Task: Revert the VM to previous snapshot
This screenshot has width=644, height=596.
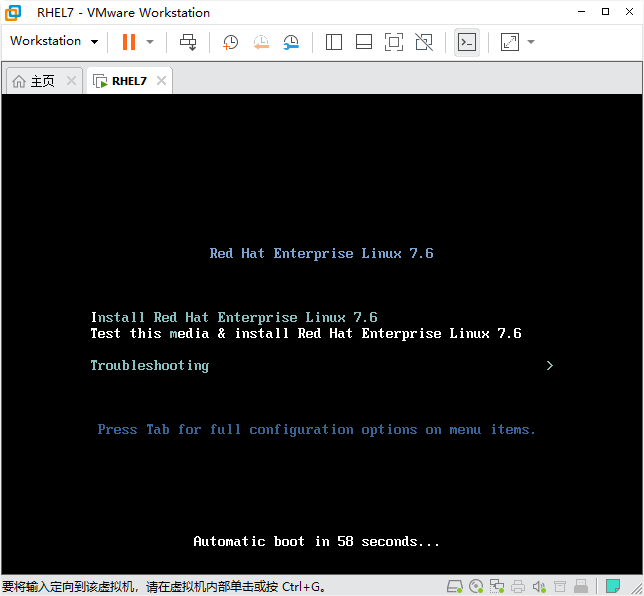Action: point(261,42)
